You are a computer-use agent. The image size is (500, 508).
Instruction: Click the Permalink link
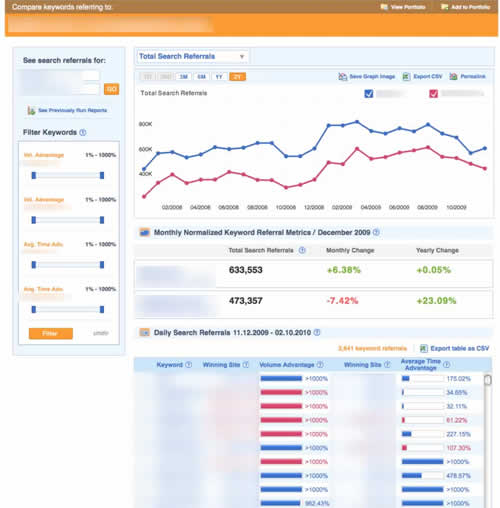pyautogui.click(x=473, y=77)
